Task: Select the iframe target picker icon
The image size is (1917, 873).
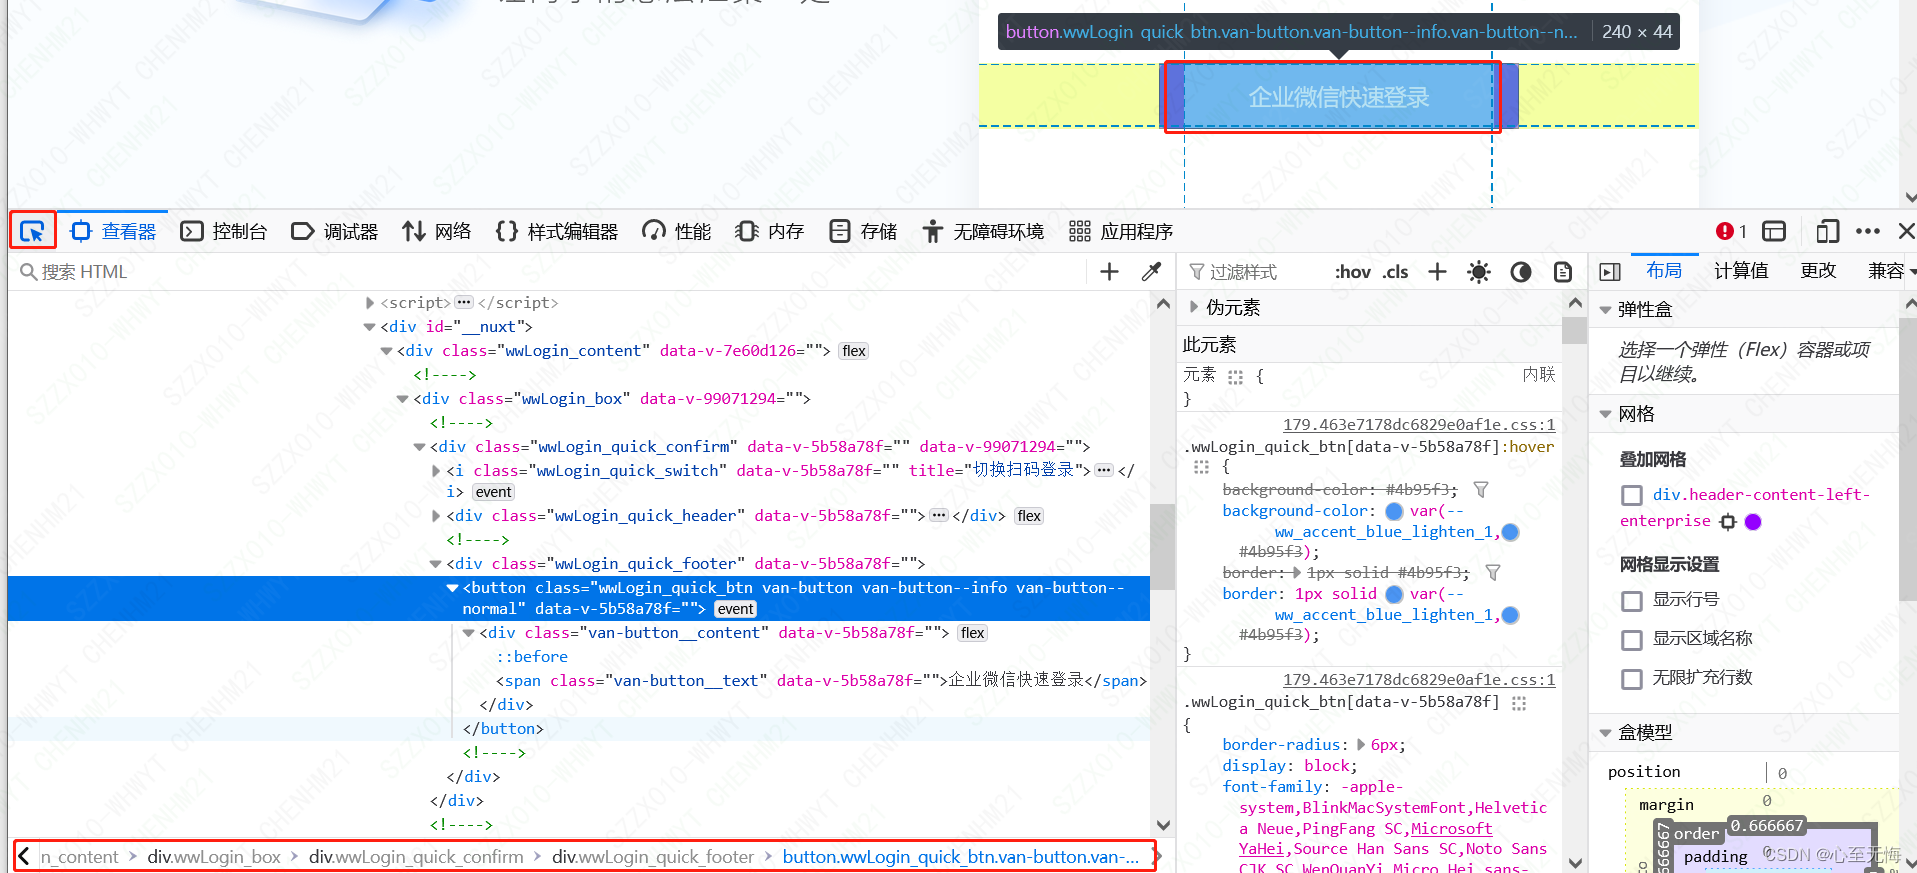Action: tap(1774, 231)
